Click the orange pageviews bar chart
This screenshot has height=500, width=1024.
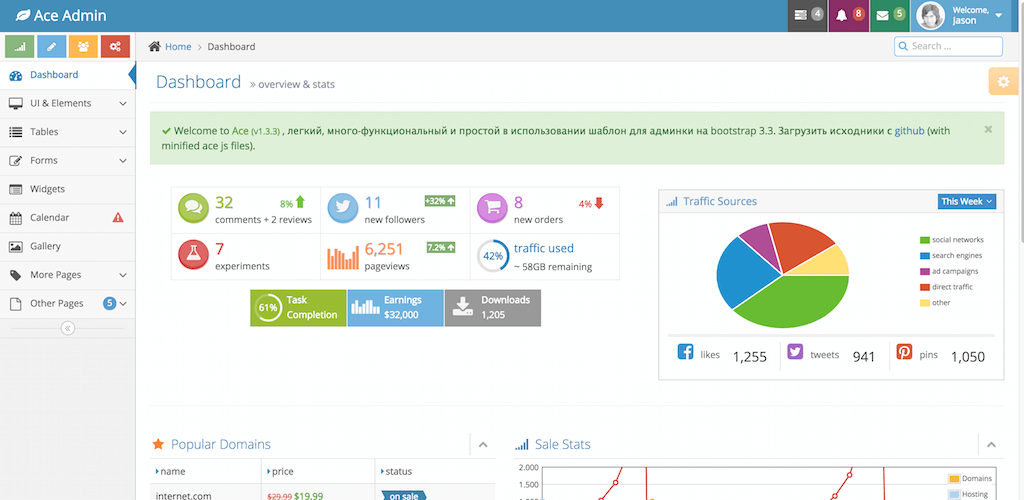(343, 258)
